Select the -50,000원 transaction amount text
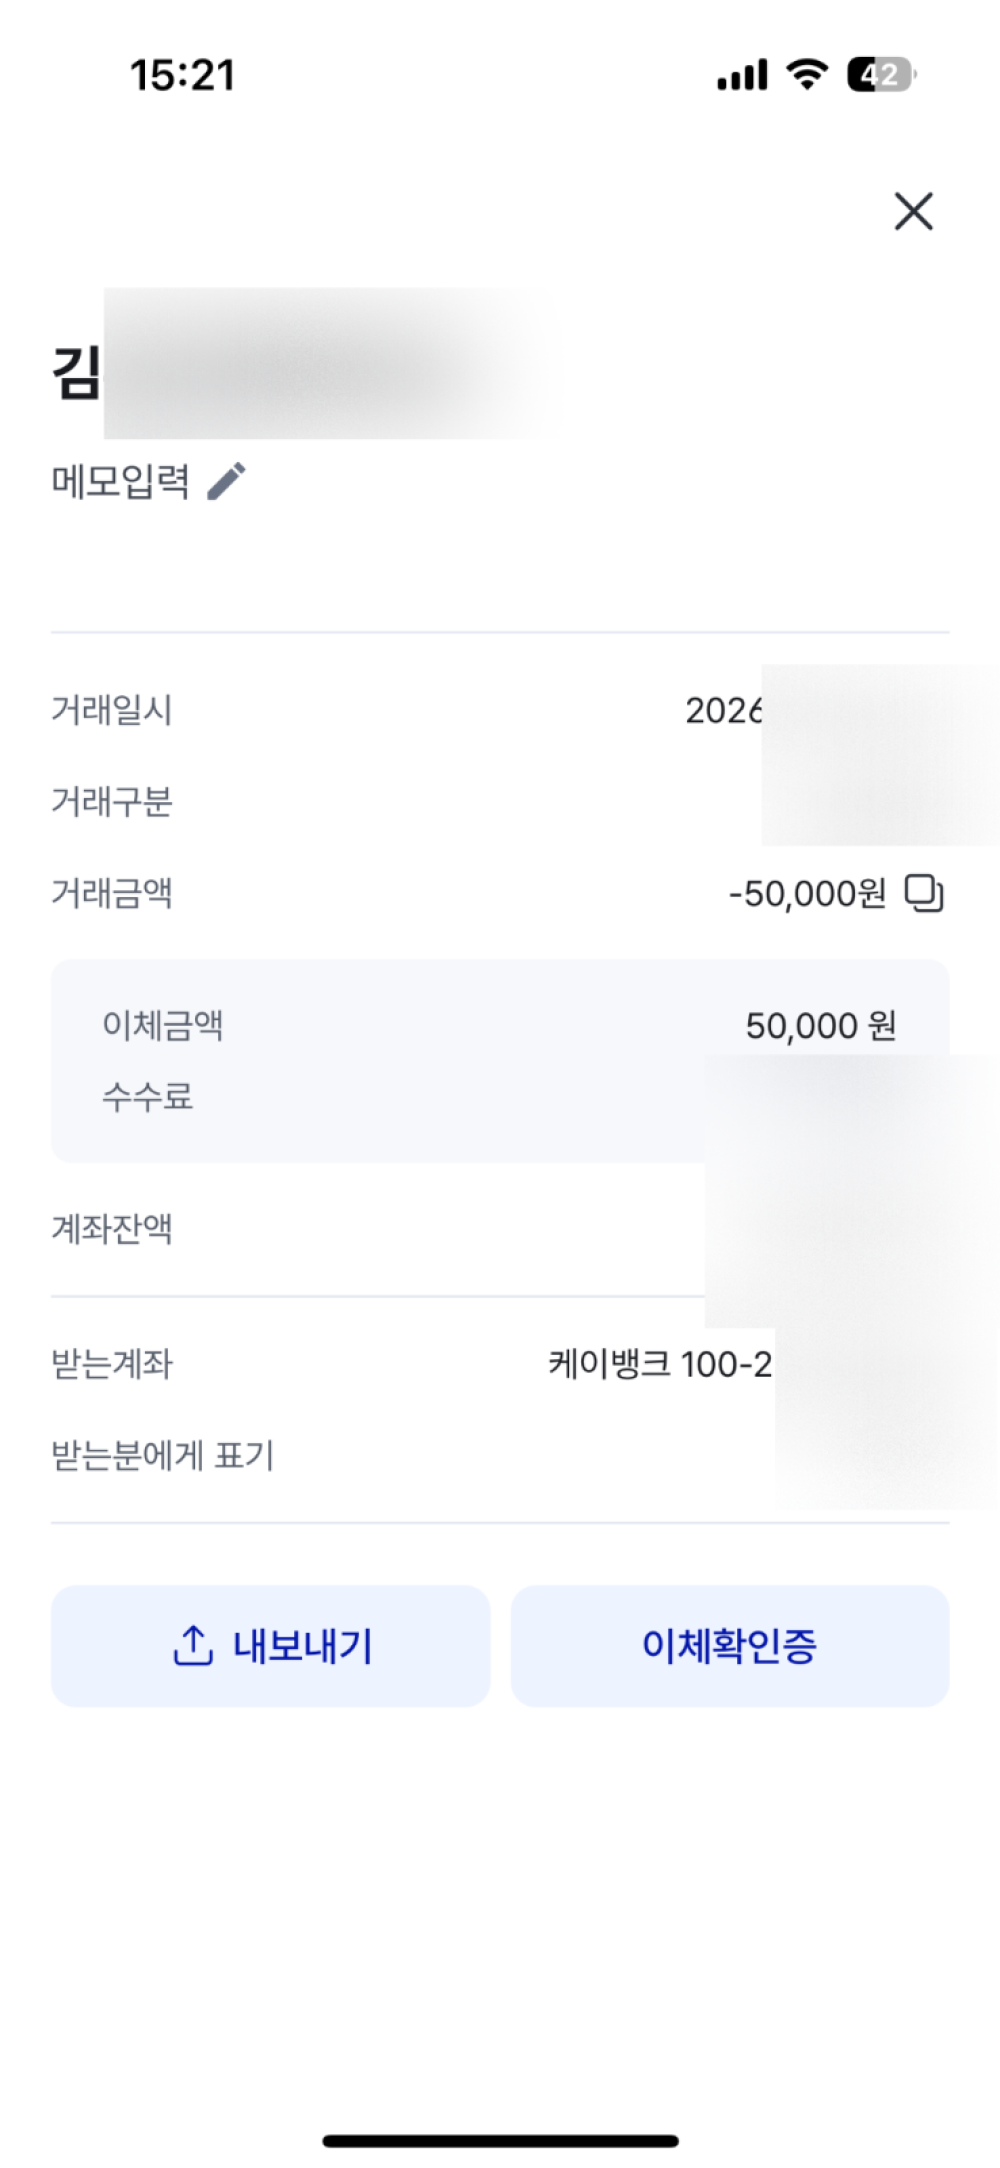This screenshot has width=1000, height=2168. [x=807, y=893]
